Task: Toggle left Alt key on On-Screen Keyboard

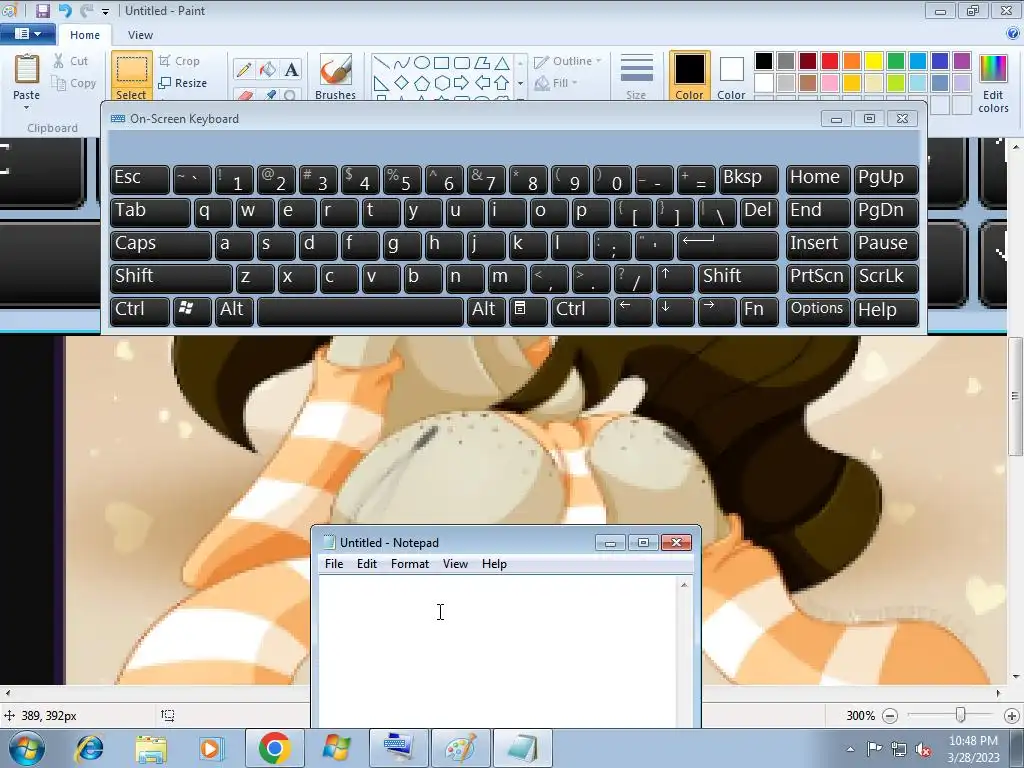Action: pos(234,310)
